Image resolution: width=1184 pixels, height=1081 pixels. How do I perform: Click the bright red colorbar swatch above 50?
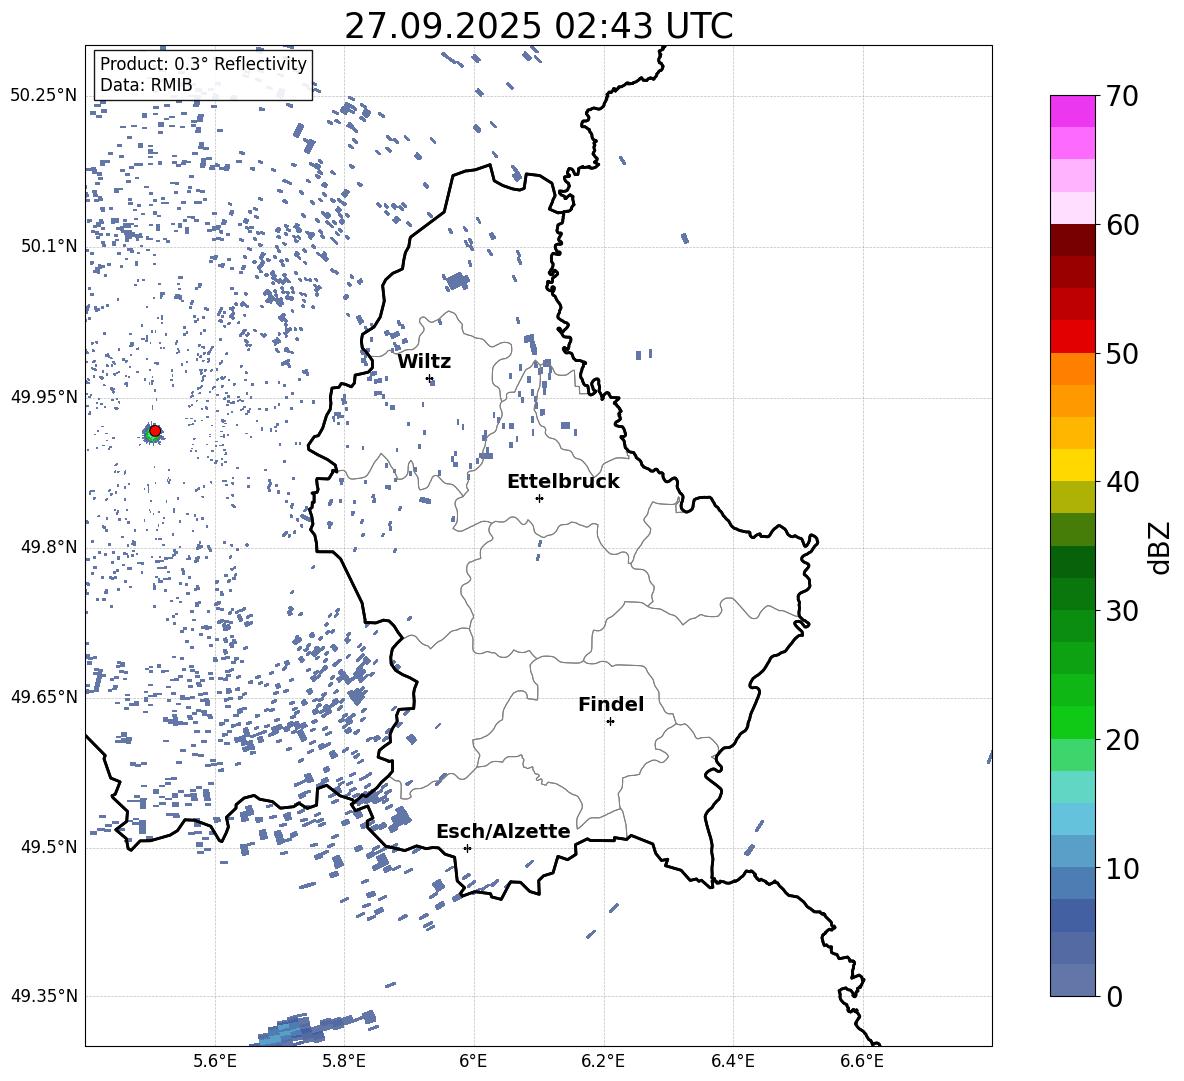pyautogui.click(x=1073, y=337)
